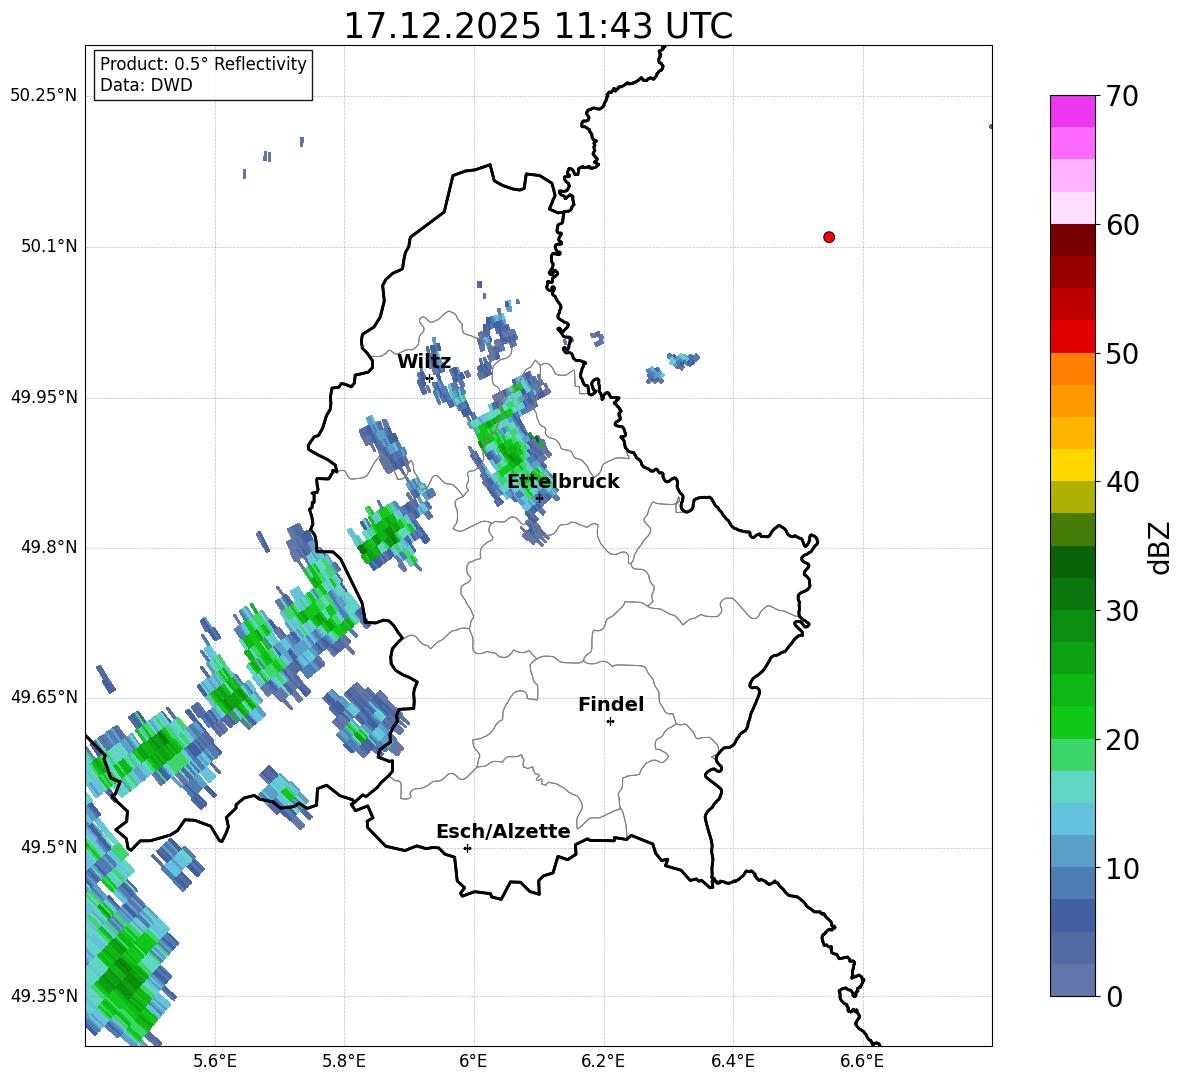
Task: Click the 5.6°E longitude label
Action: (215, 1061)
